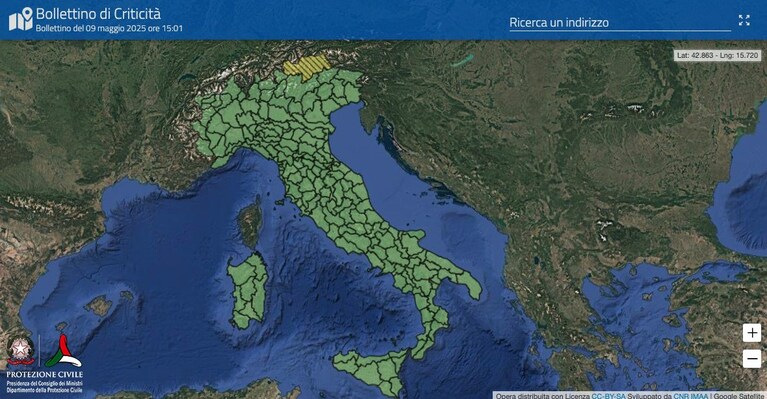This screenshot has width=767, height=399.
Task: Open the CC-BY-SA license link
Action: tap(608, 396)
